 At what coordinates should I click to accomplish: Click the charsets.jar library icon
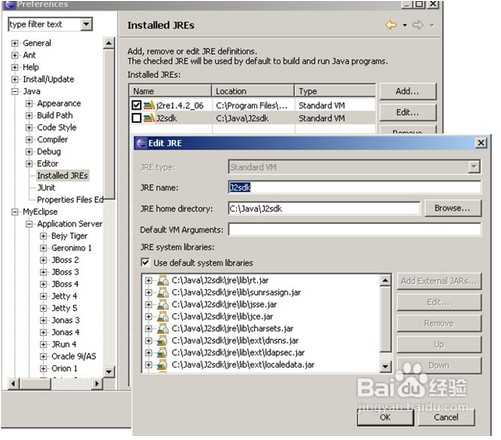click(163, 328)
